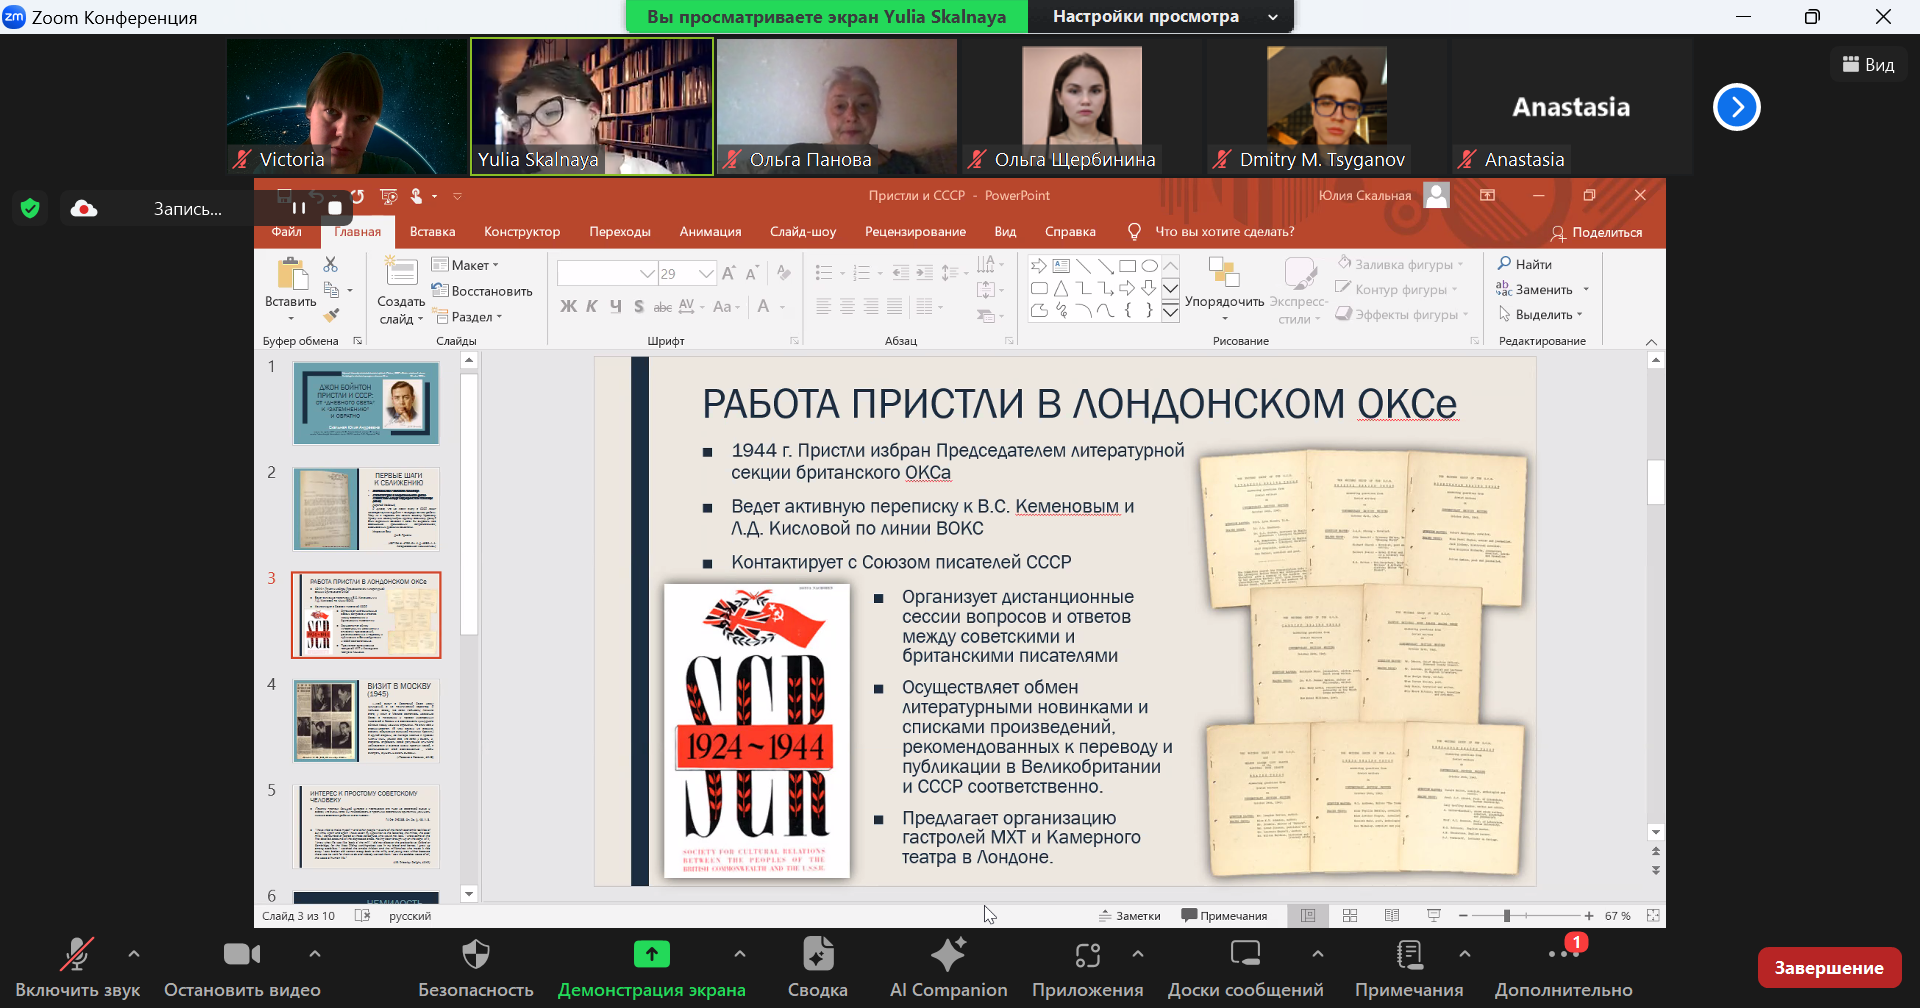Open the Раздел section dropdown
This screenshot has width=1920, height=1008.
467,317
